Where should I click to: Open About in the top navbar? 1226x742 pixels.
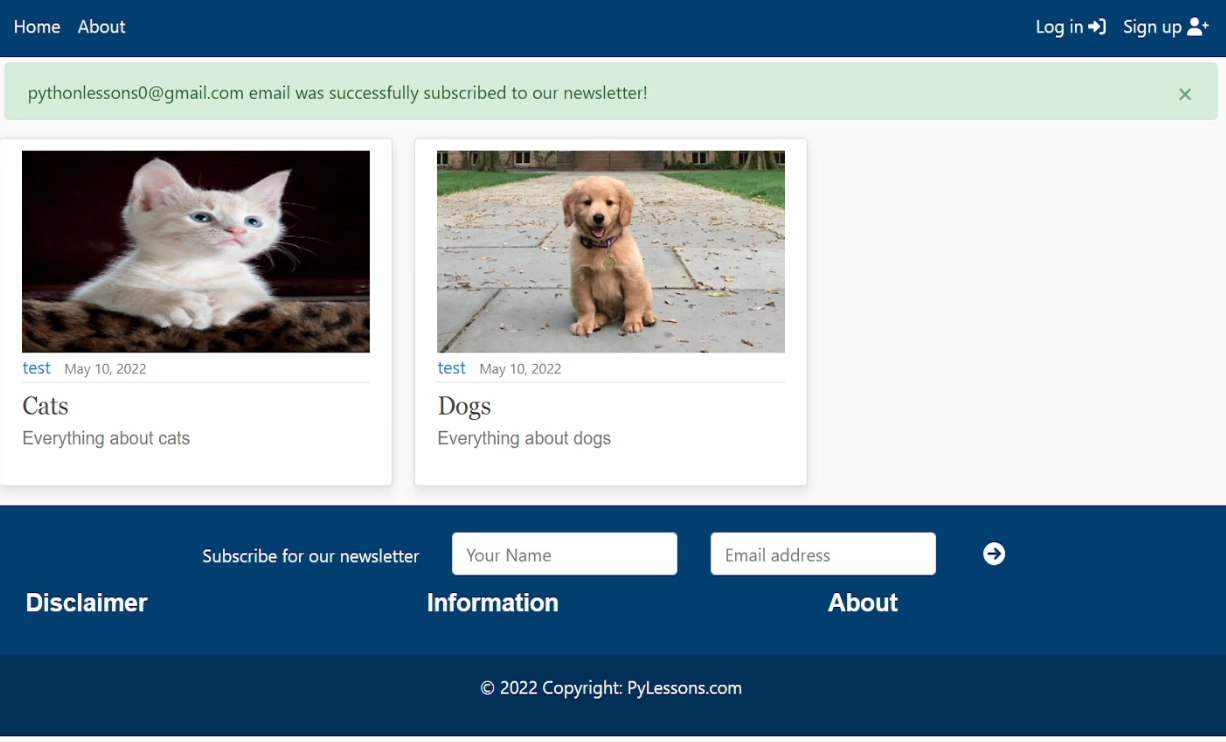click(101, 27)
